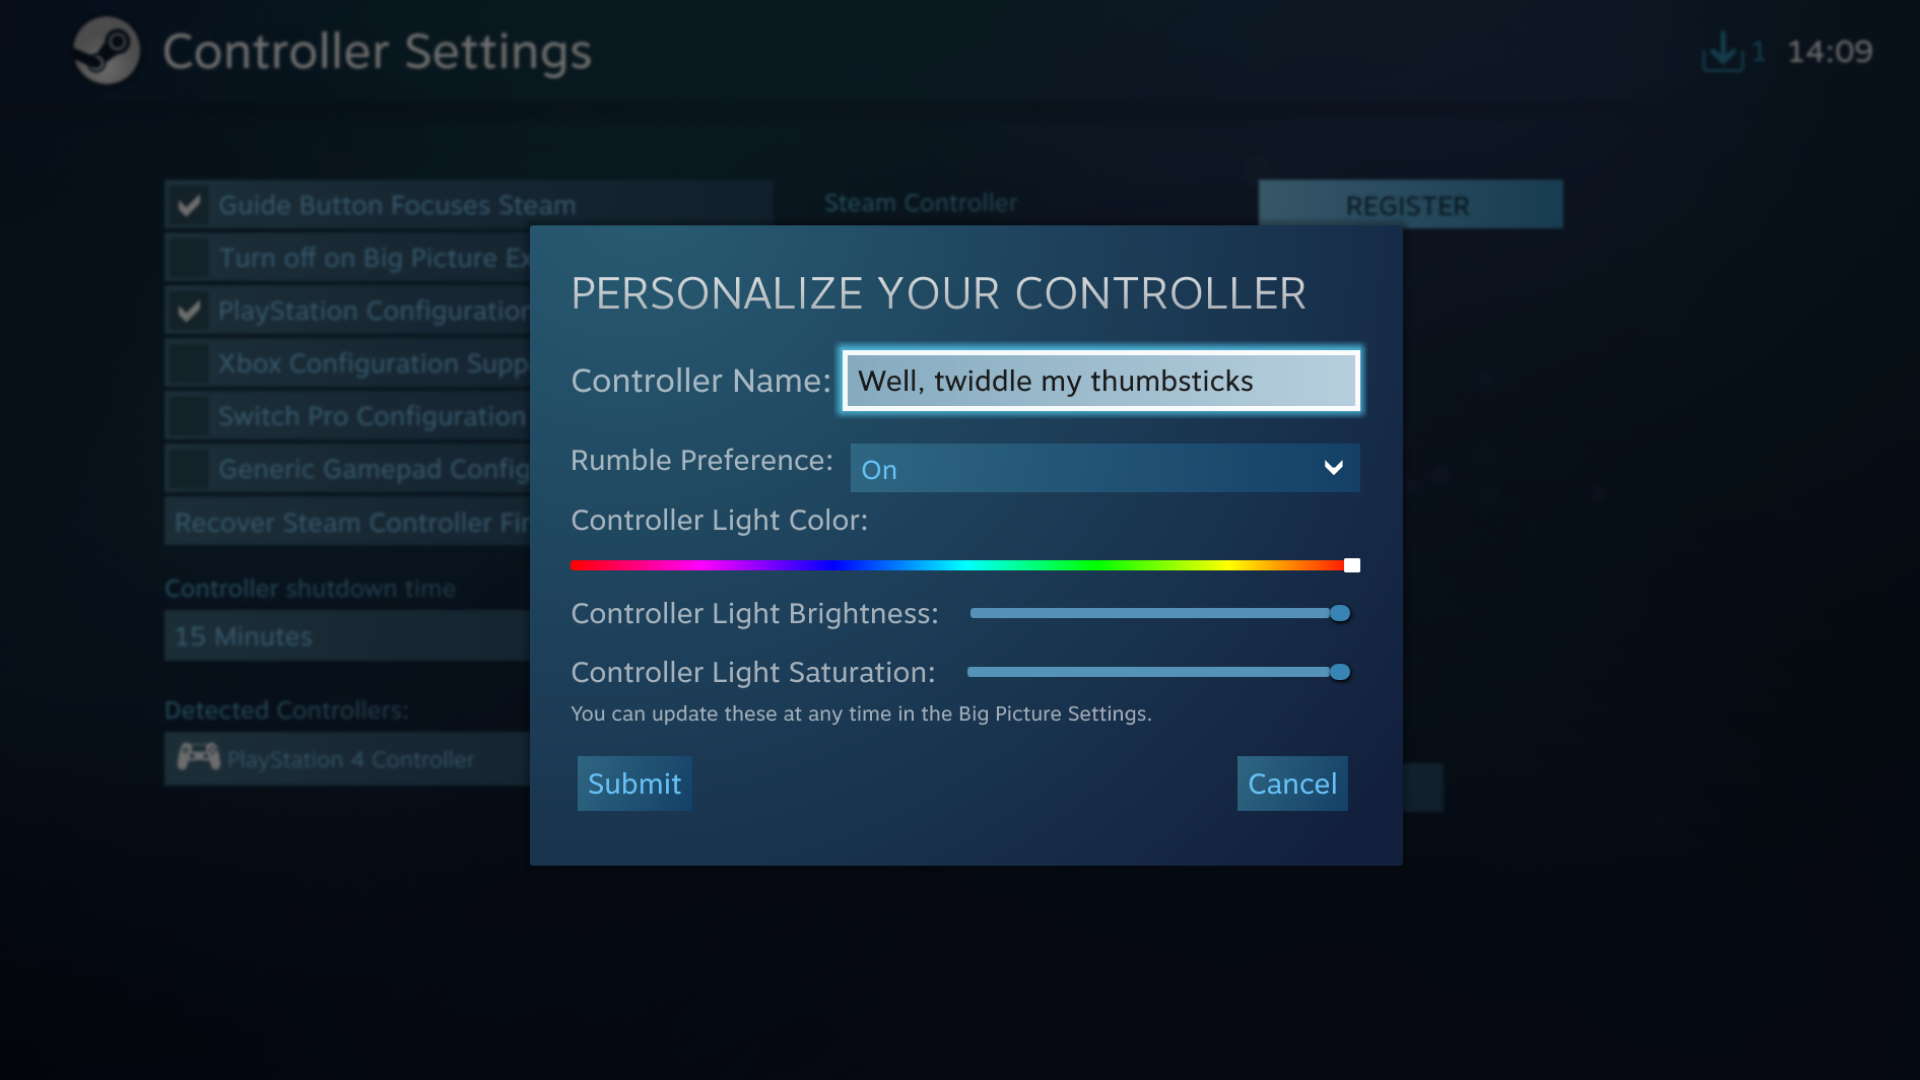This screenshot has width=1920, height=1080.
Task: Click the Steam logo icon
Action: [x=105, y=50]
